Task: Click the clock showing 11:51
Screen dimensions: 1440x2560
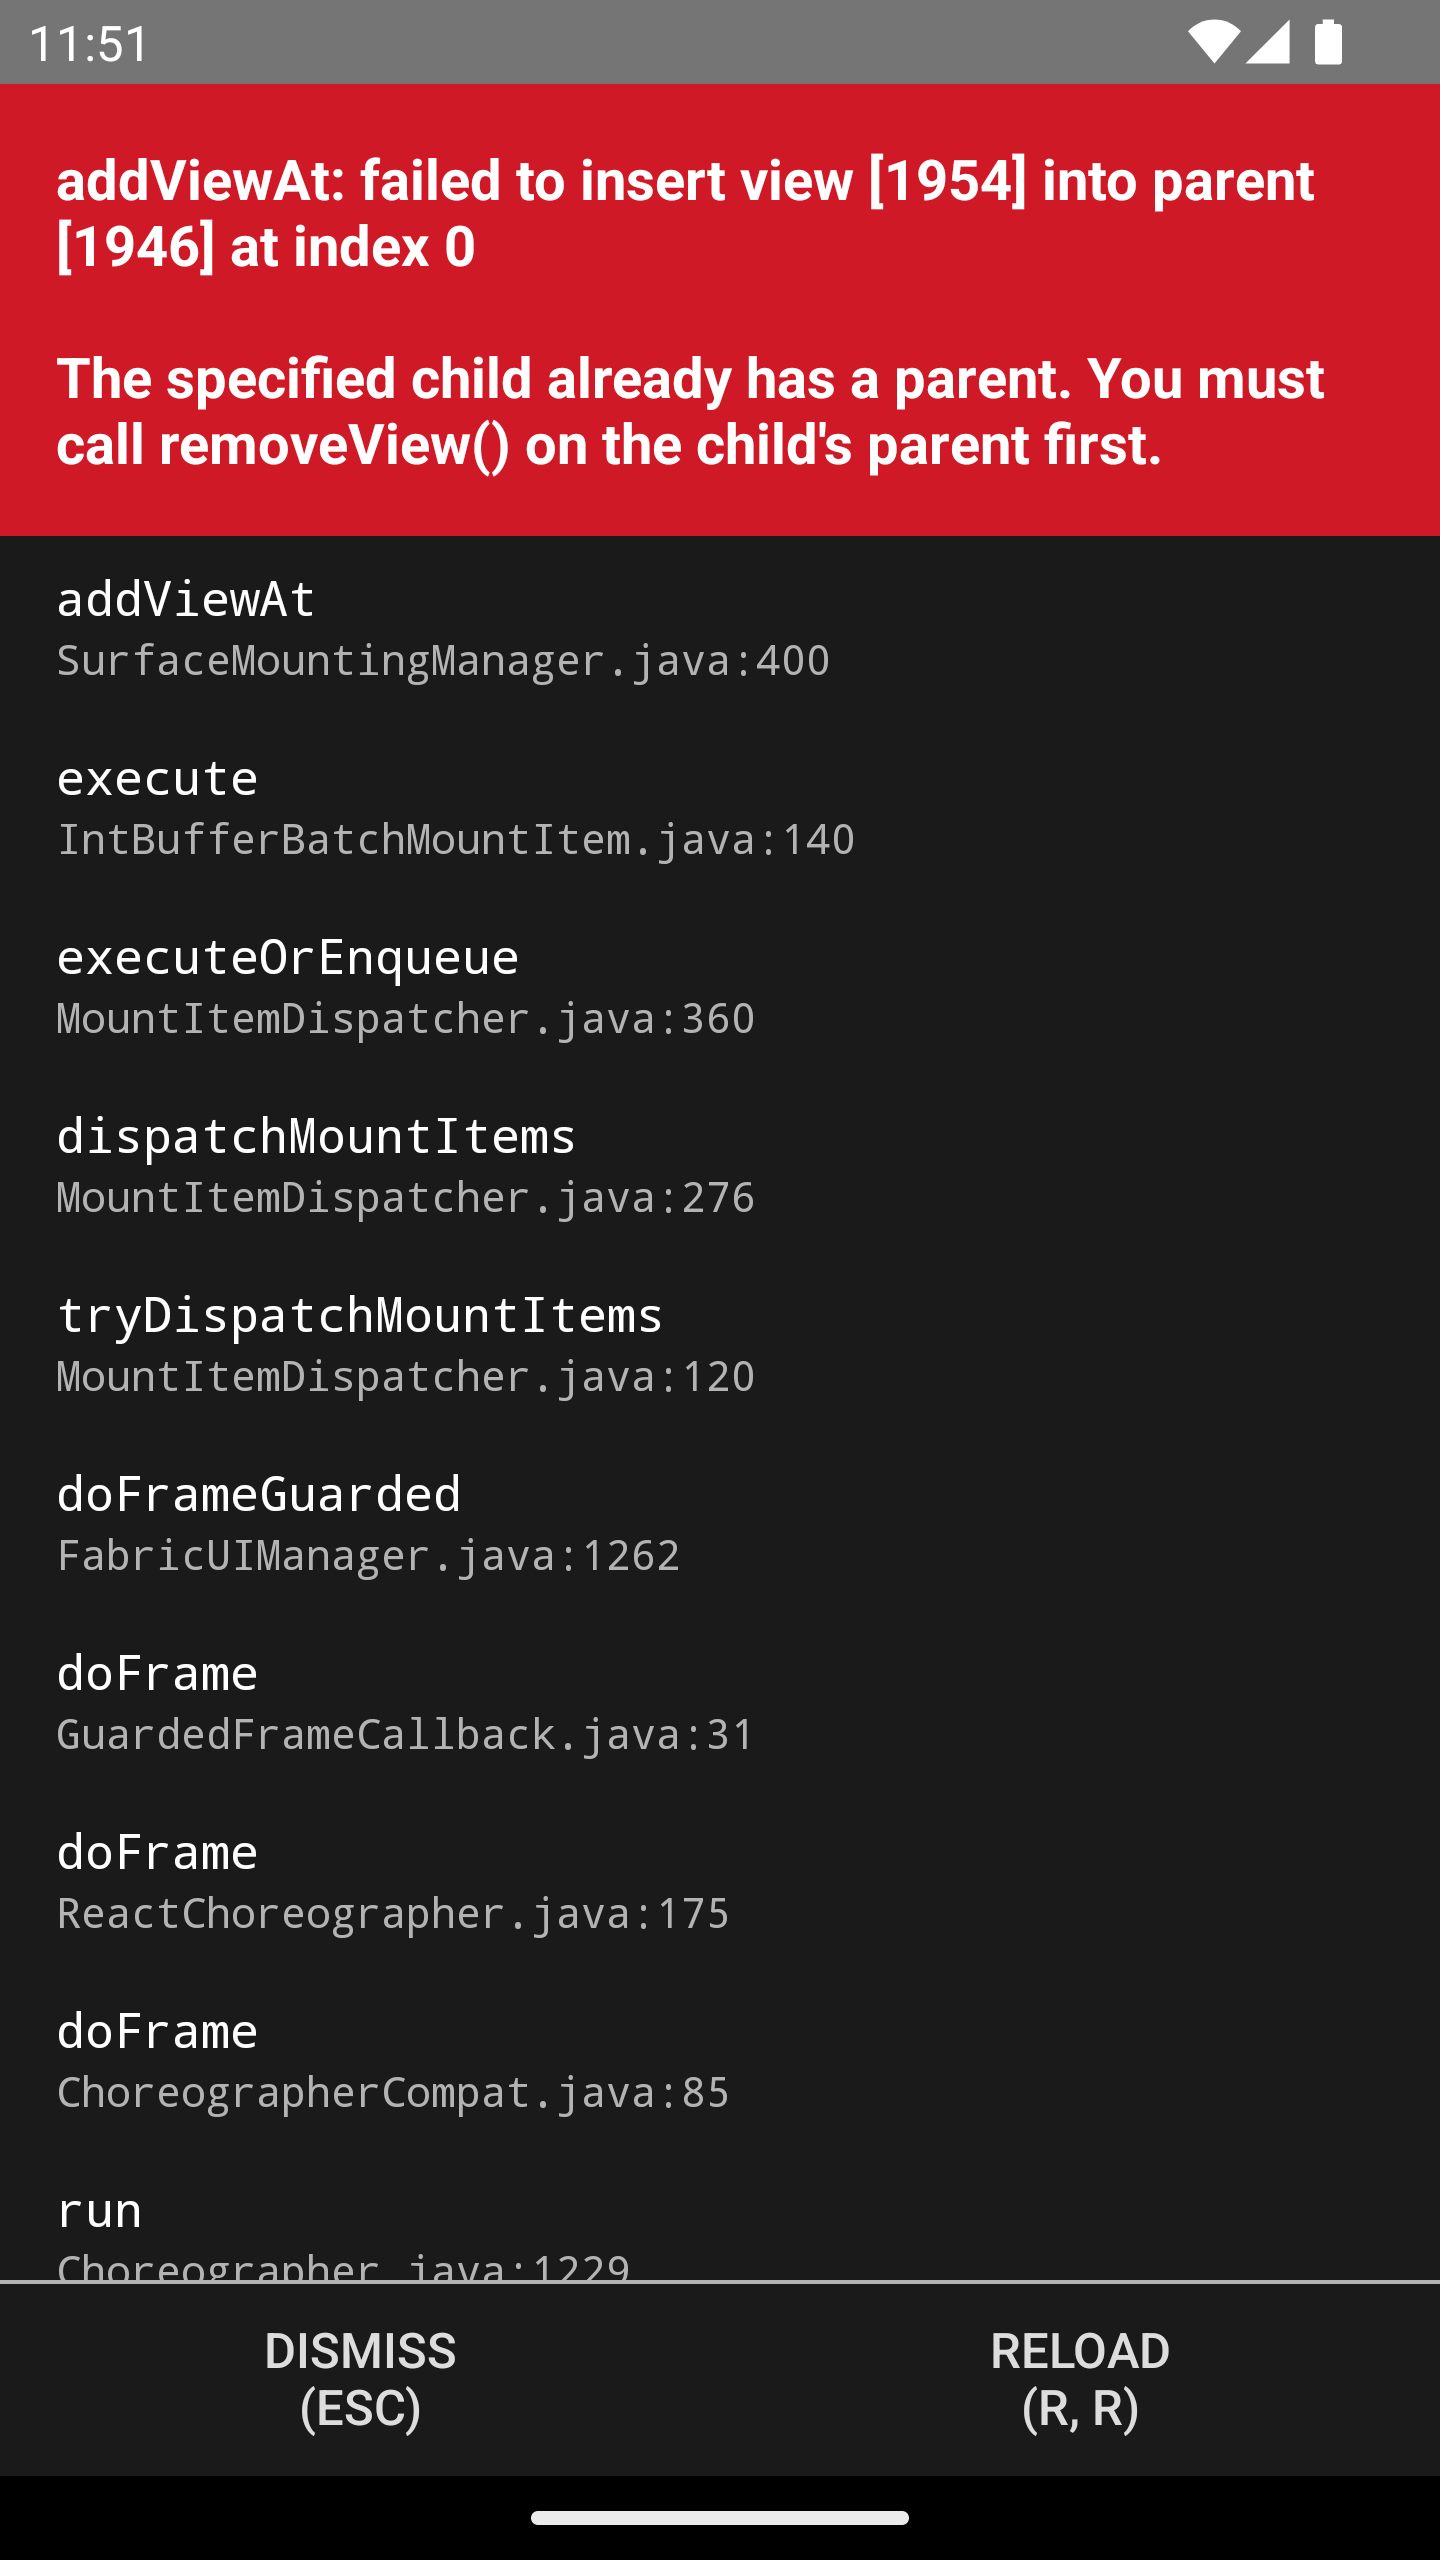Action: click(90, 42)
